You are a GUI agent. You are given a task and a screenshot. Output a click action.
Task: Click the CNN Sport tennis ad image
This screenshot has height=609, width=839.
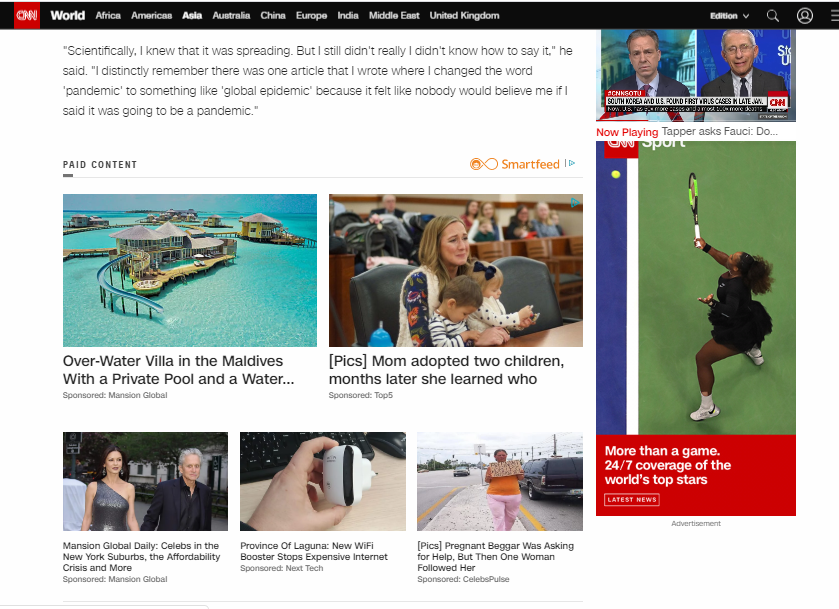coord(696,288)
